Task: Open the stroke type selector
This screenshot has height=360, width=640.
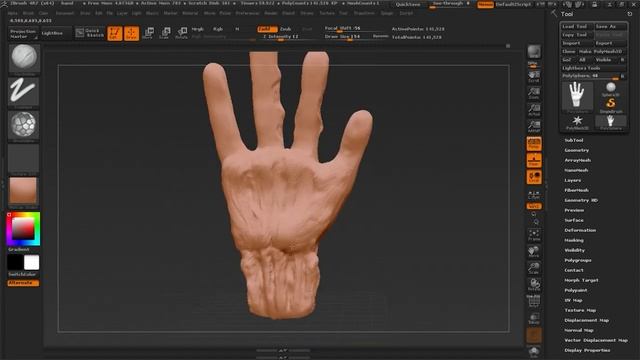Action: pos(24,92)
